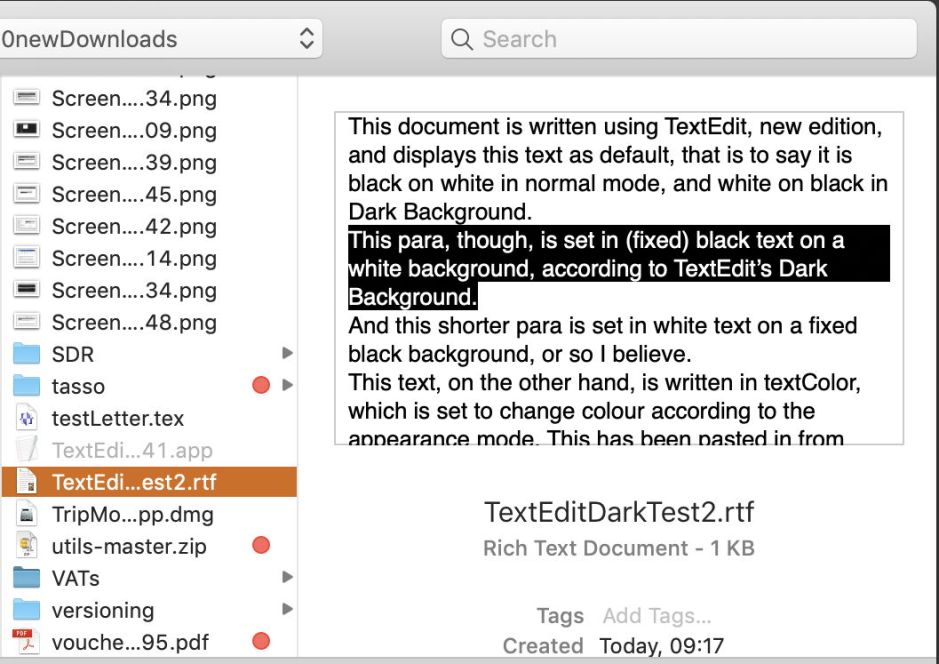Click the PDF icon beside vouche...95.pdf

pos(29,643)
